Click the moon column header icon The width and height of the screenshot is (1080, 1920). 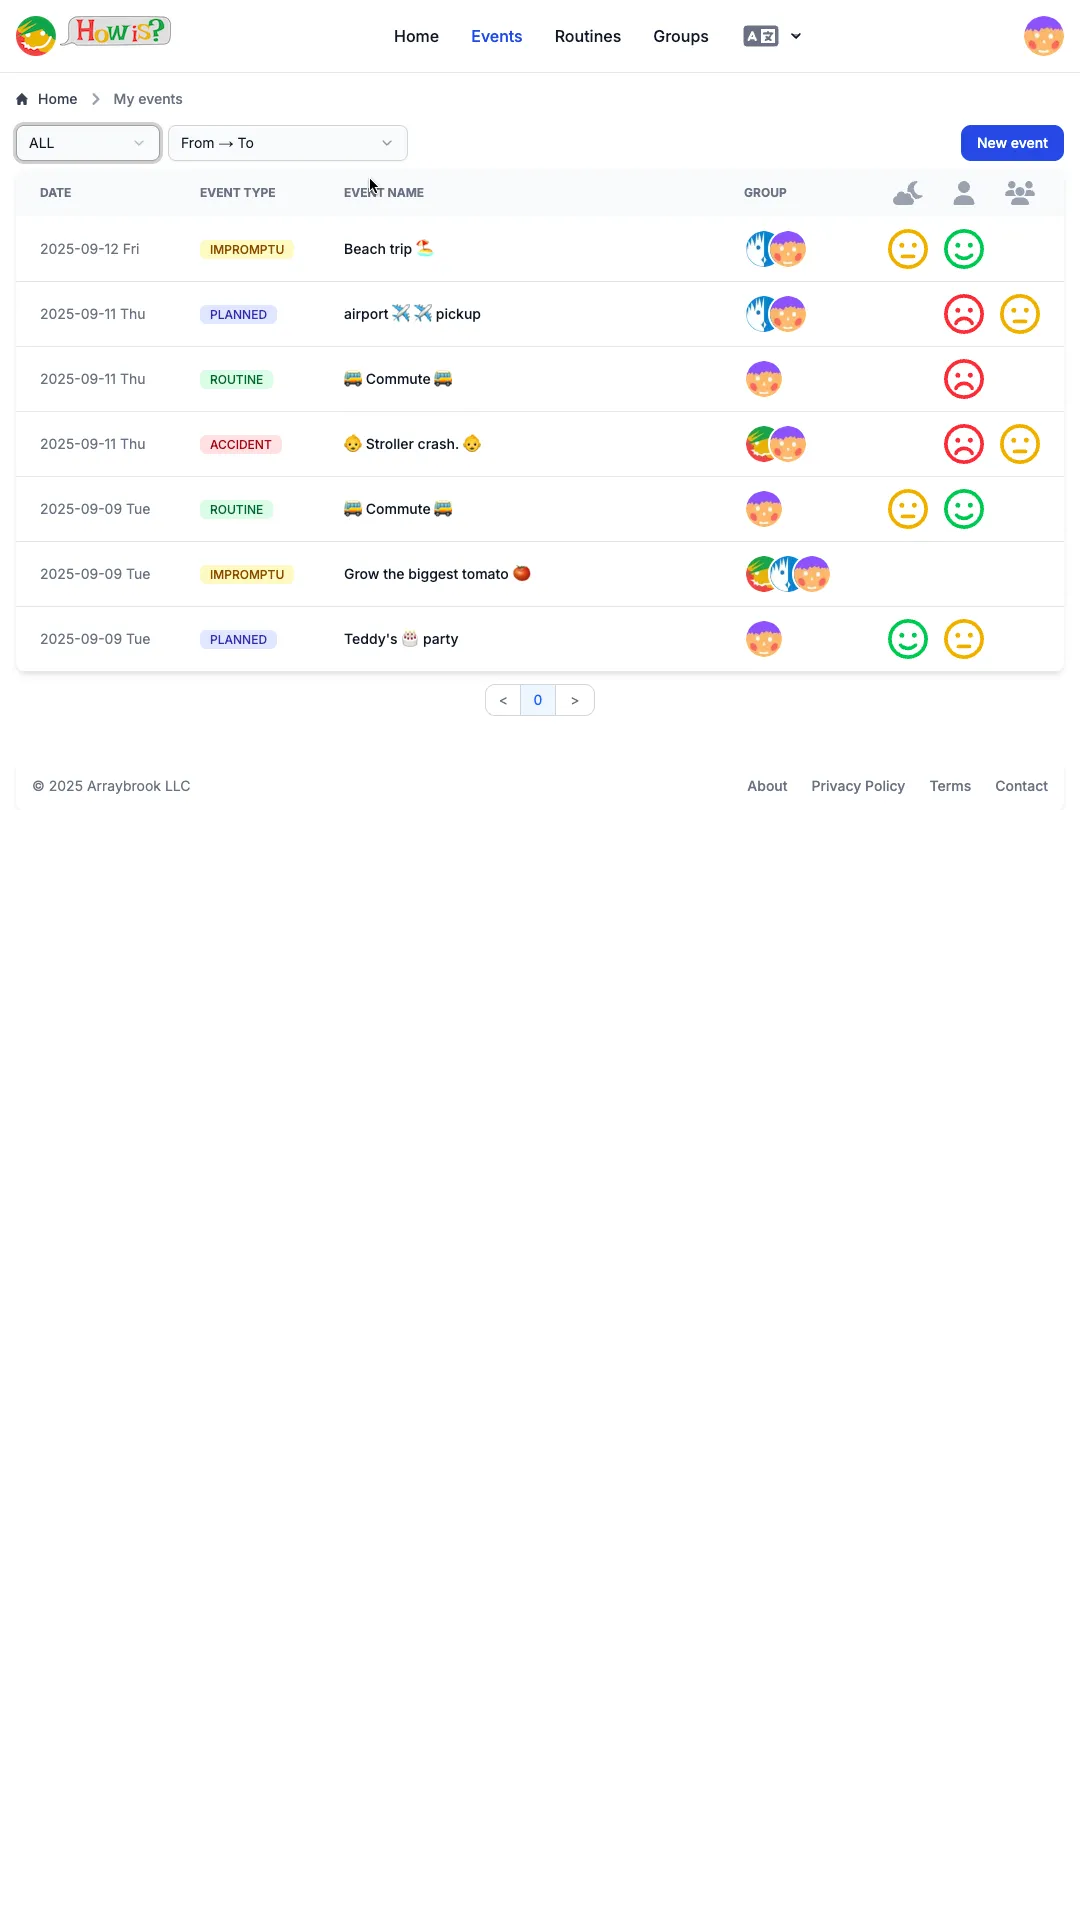[908, 193]
